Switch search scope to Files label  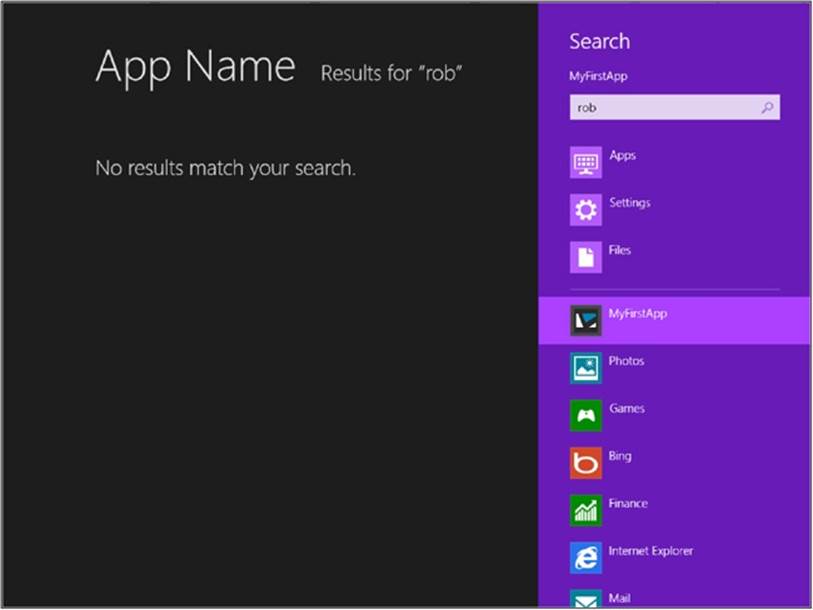tap(620, 250)
